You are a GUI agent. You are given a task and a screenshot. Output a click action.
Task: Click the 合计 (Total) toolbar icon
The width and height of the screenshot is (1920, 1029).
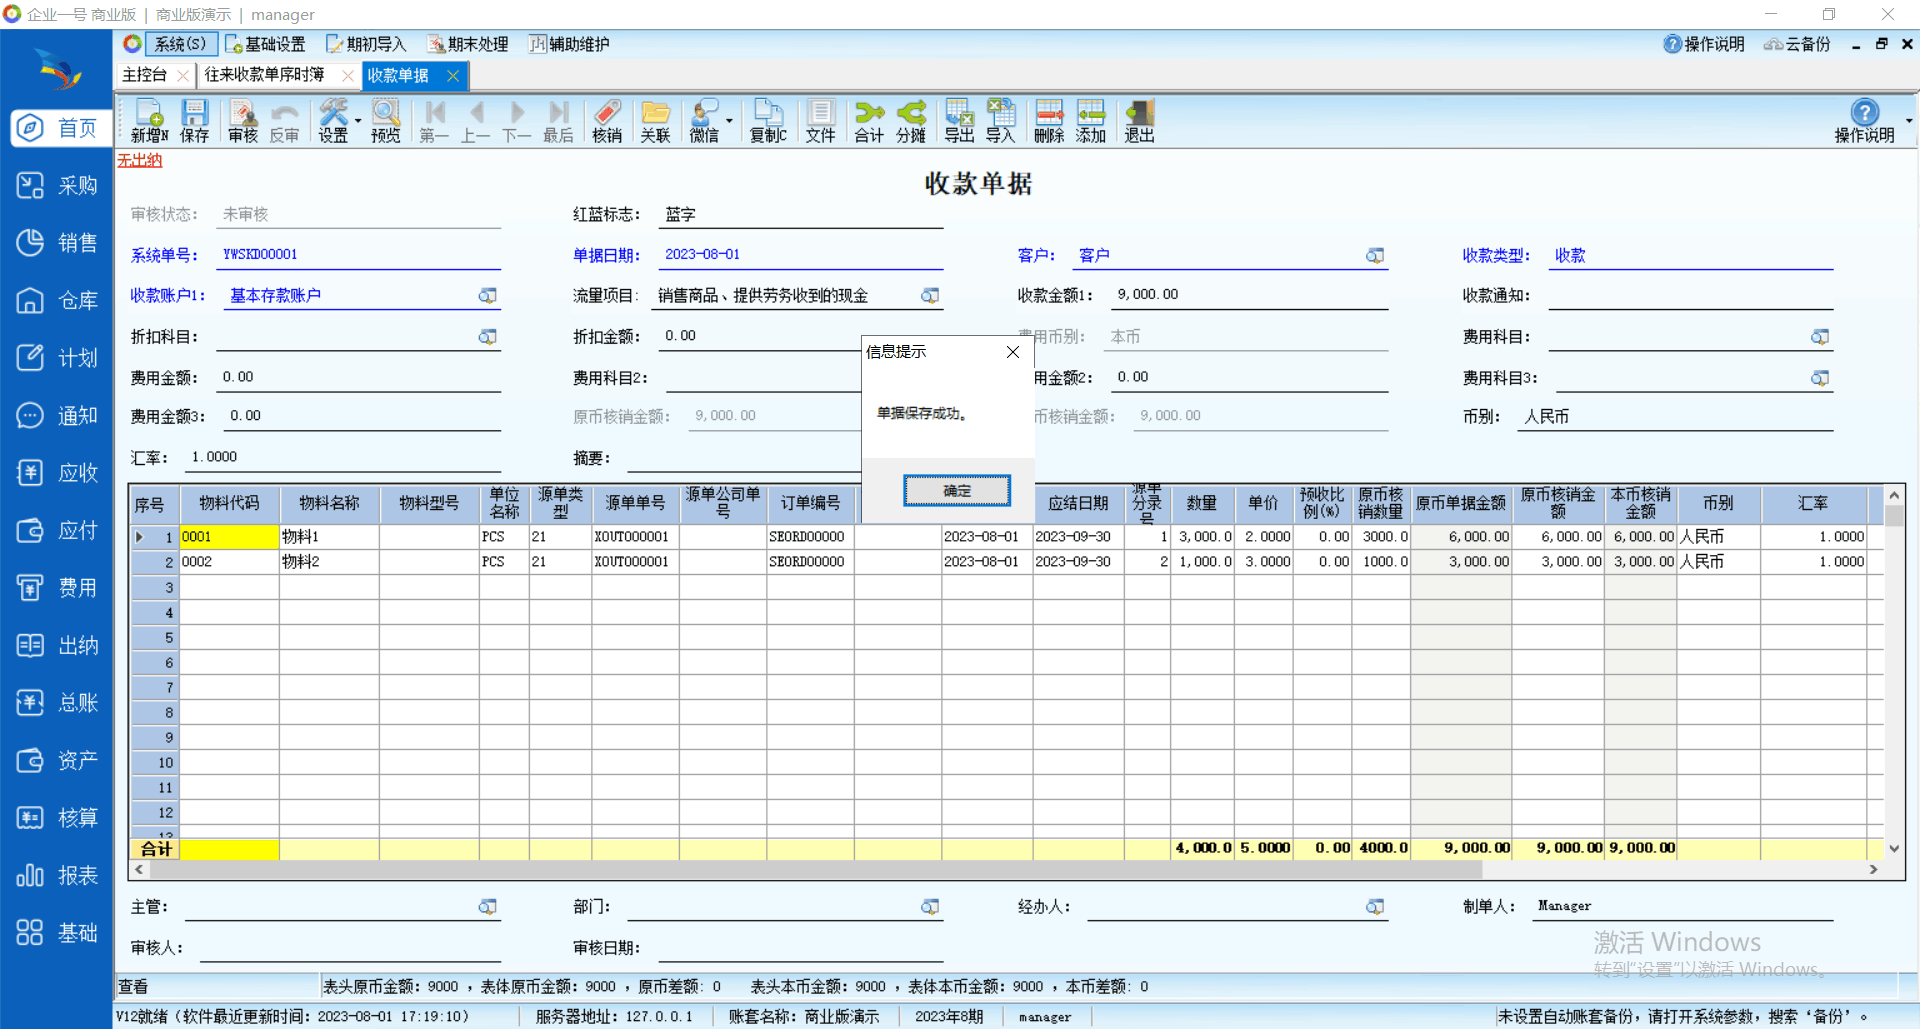[x=869, y=121]
